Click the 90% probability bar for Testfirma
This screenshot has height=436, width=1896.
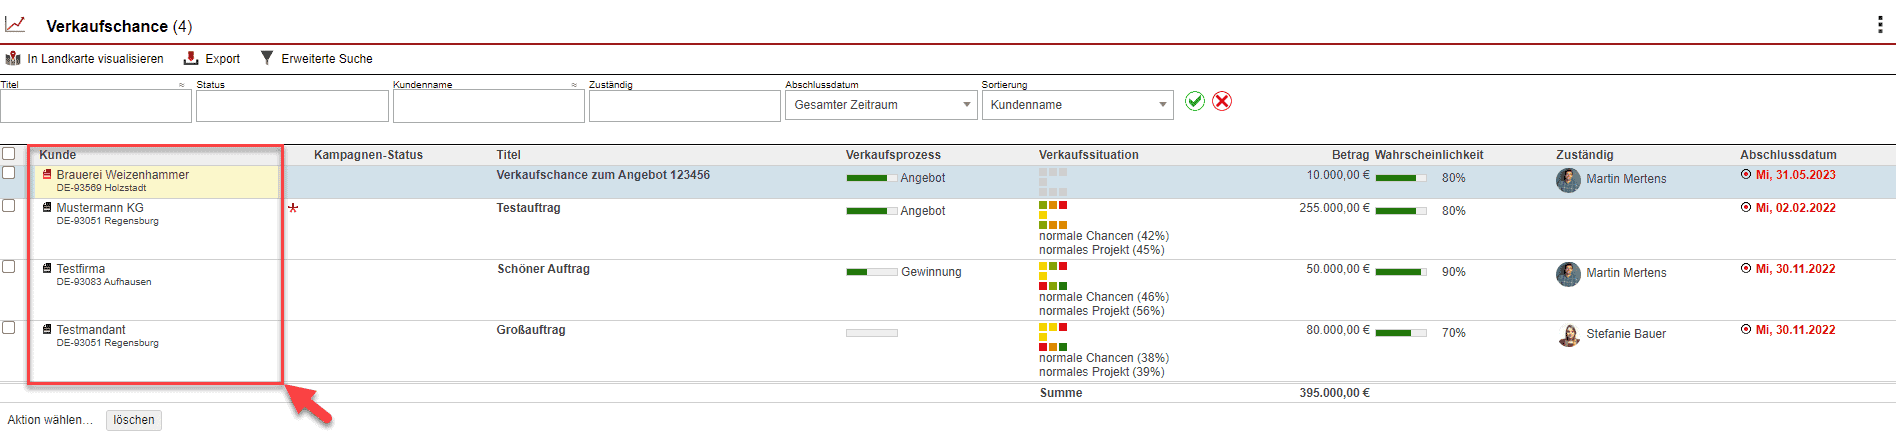coord(1401,272)
